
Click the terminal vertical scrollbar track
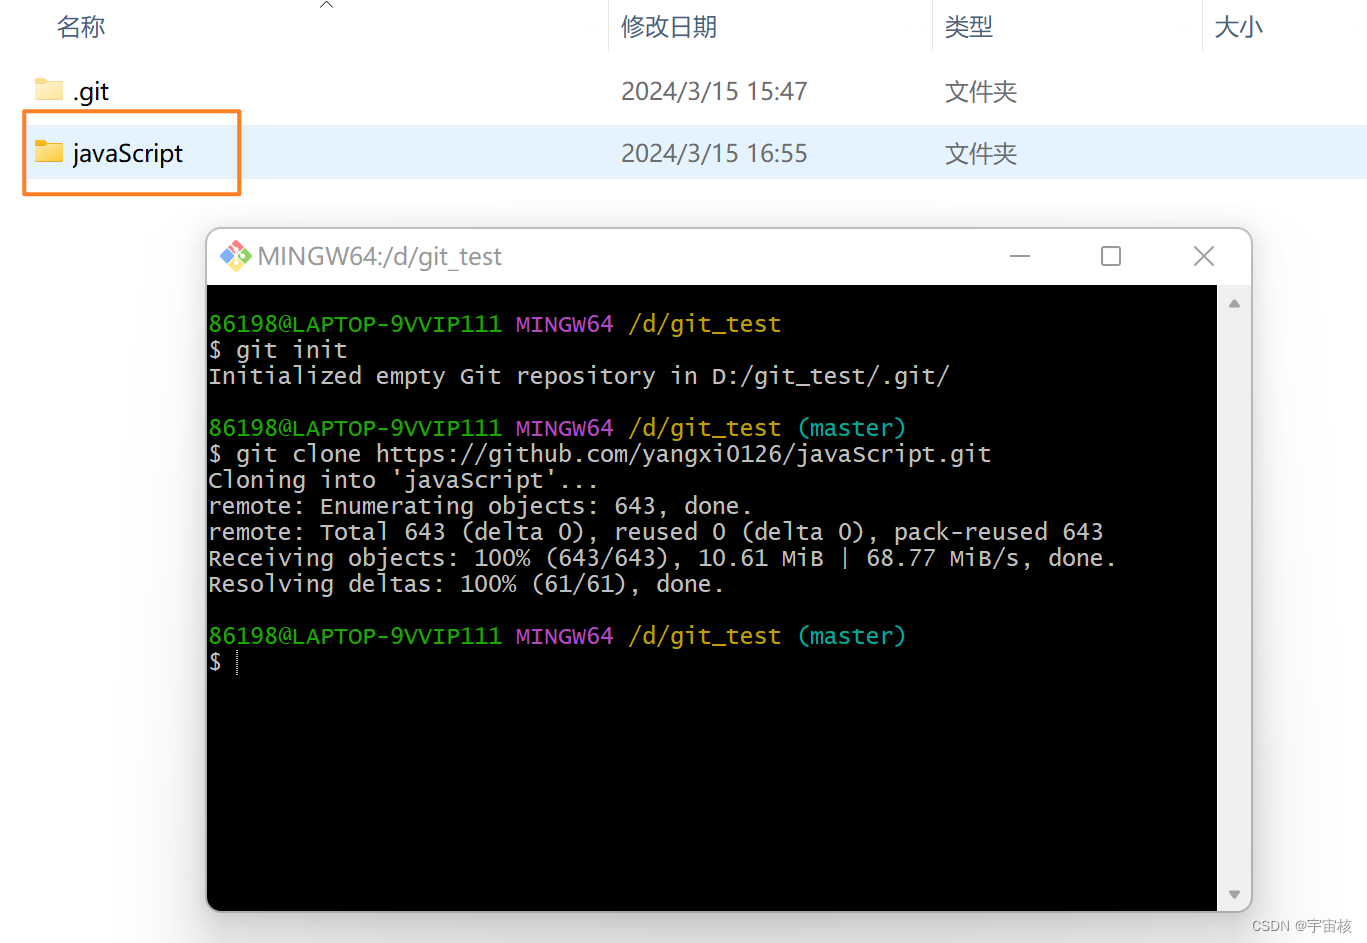point(1234,598)
